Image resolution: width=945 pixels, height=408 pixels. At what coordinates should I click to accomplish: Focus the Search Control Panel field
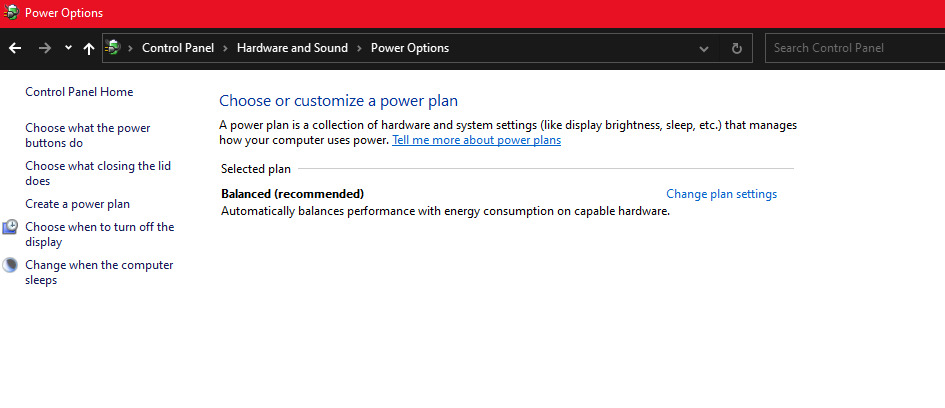point(855,48)
